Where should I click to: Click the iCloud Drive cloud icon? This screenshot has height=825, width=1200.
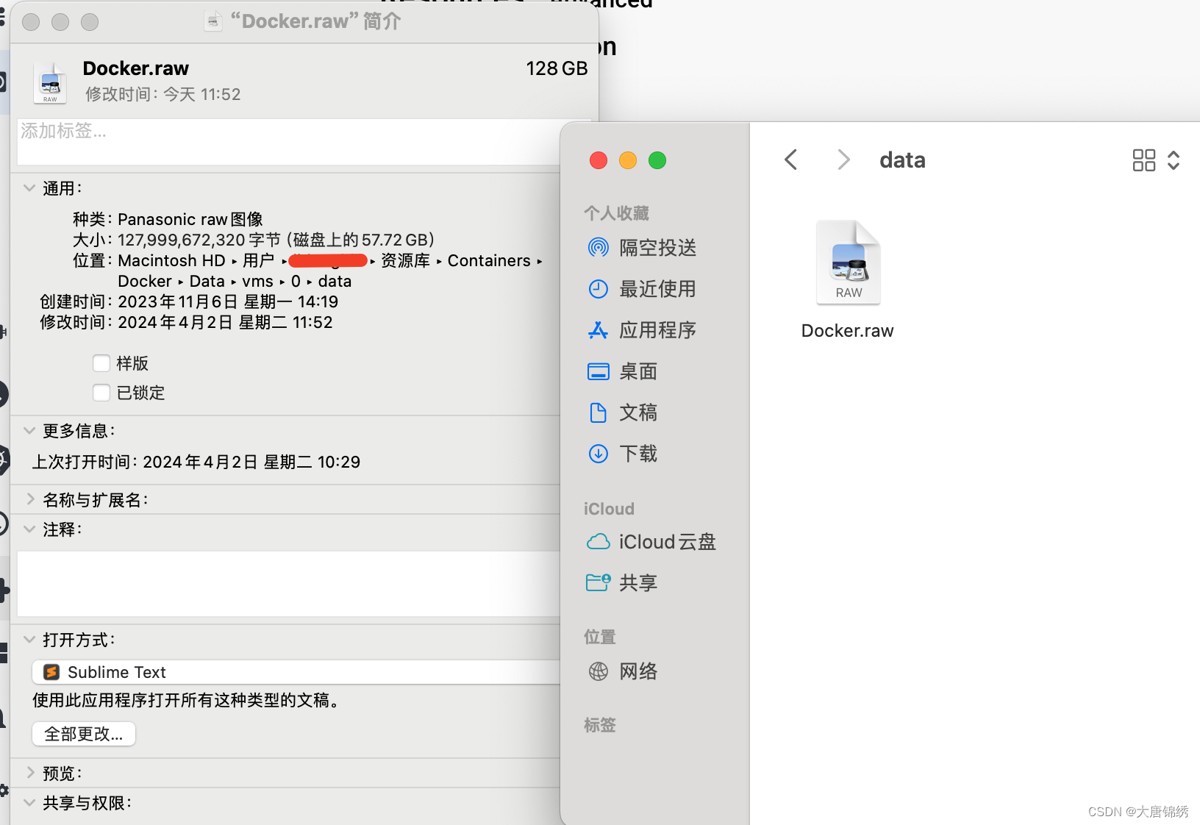click(x=598, y=542)
